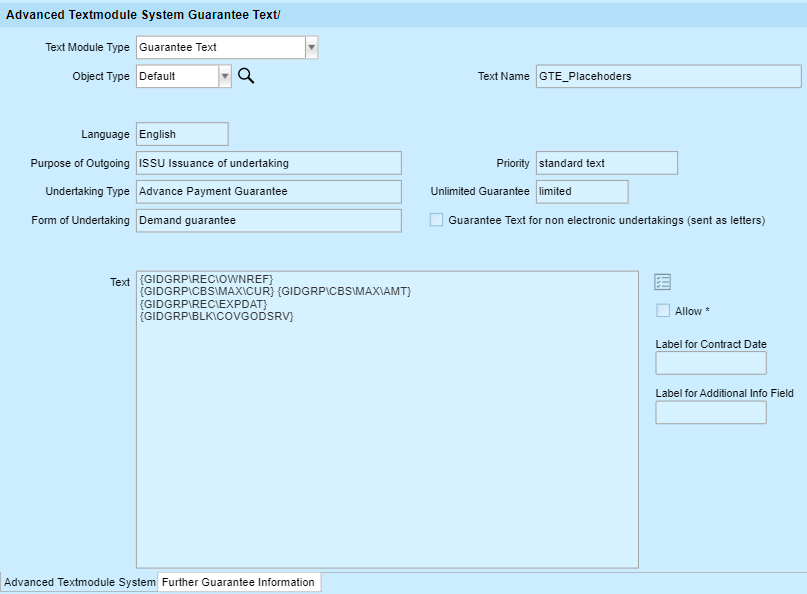Image resolution: width=807 pixels, height=594 pixels.
Task: Click the Unlimited Guarantee field showing limited
Action: click(582, 191)
